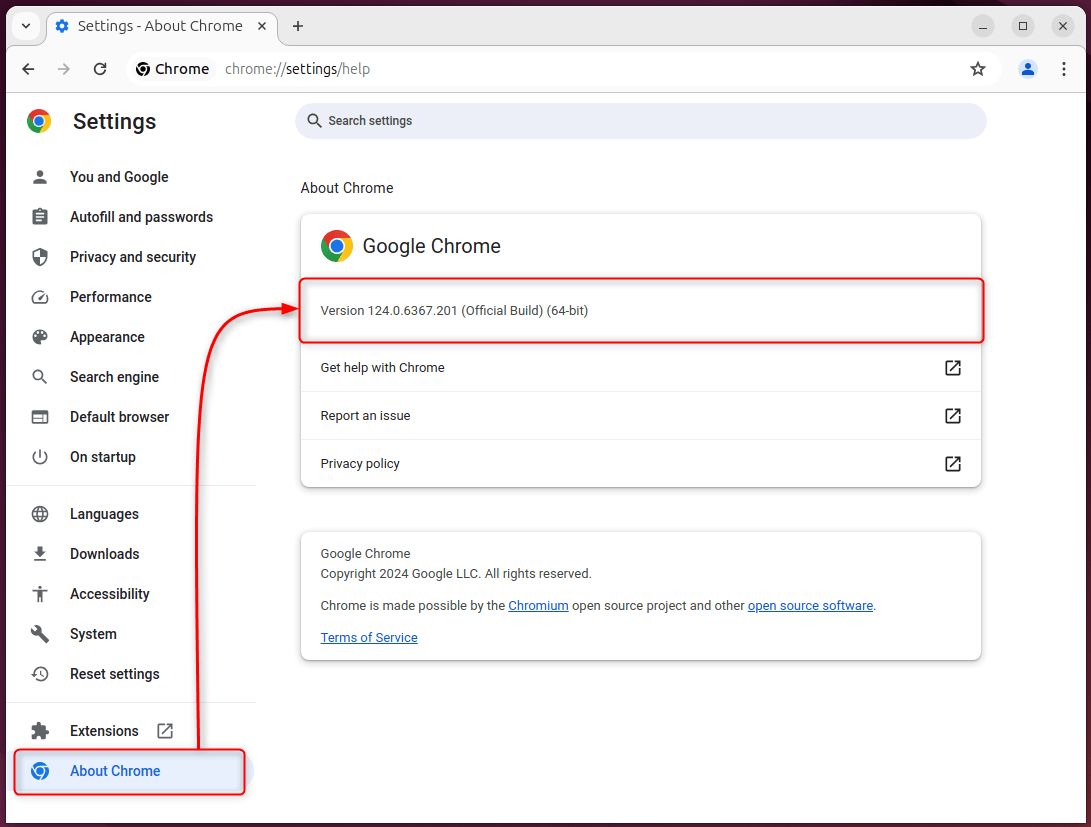1091x827 pixels.
Task: Click the Downloads arrow icon
Action: coord(40,554)
